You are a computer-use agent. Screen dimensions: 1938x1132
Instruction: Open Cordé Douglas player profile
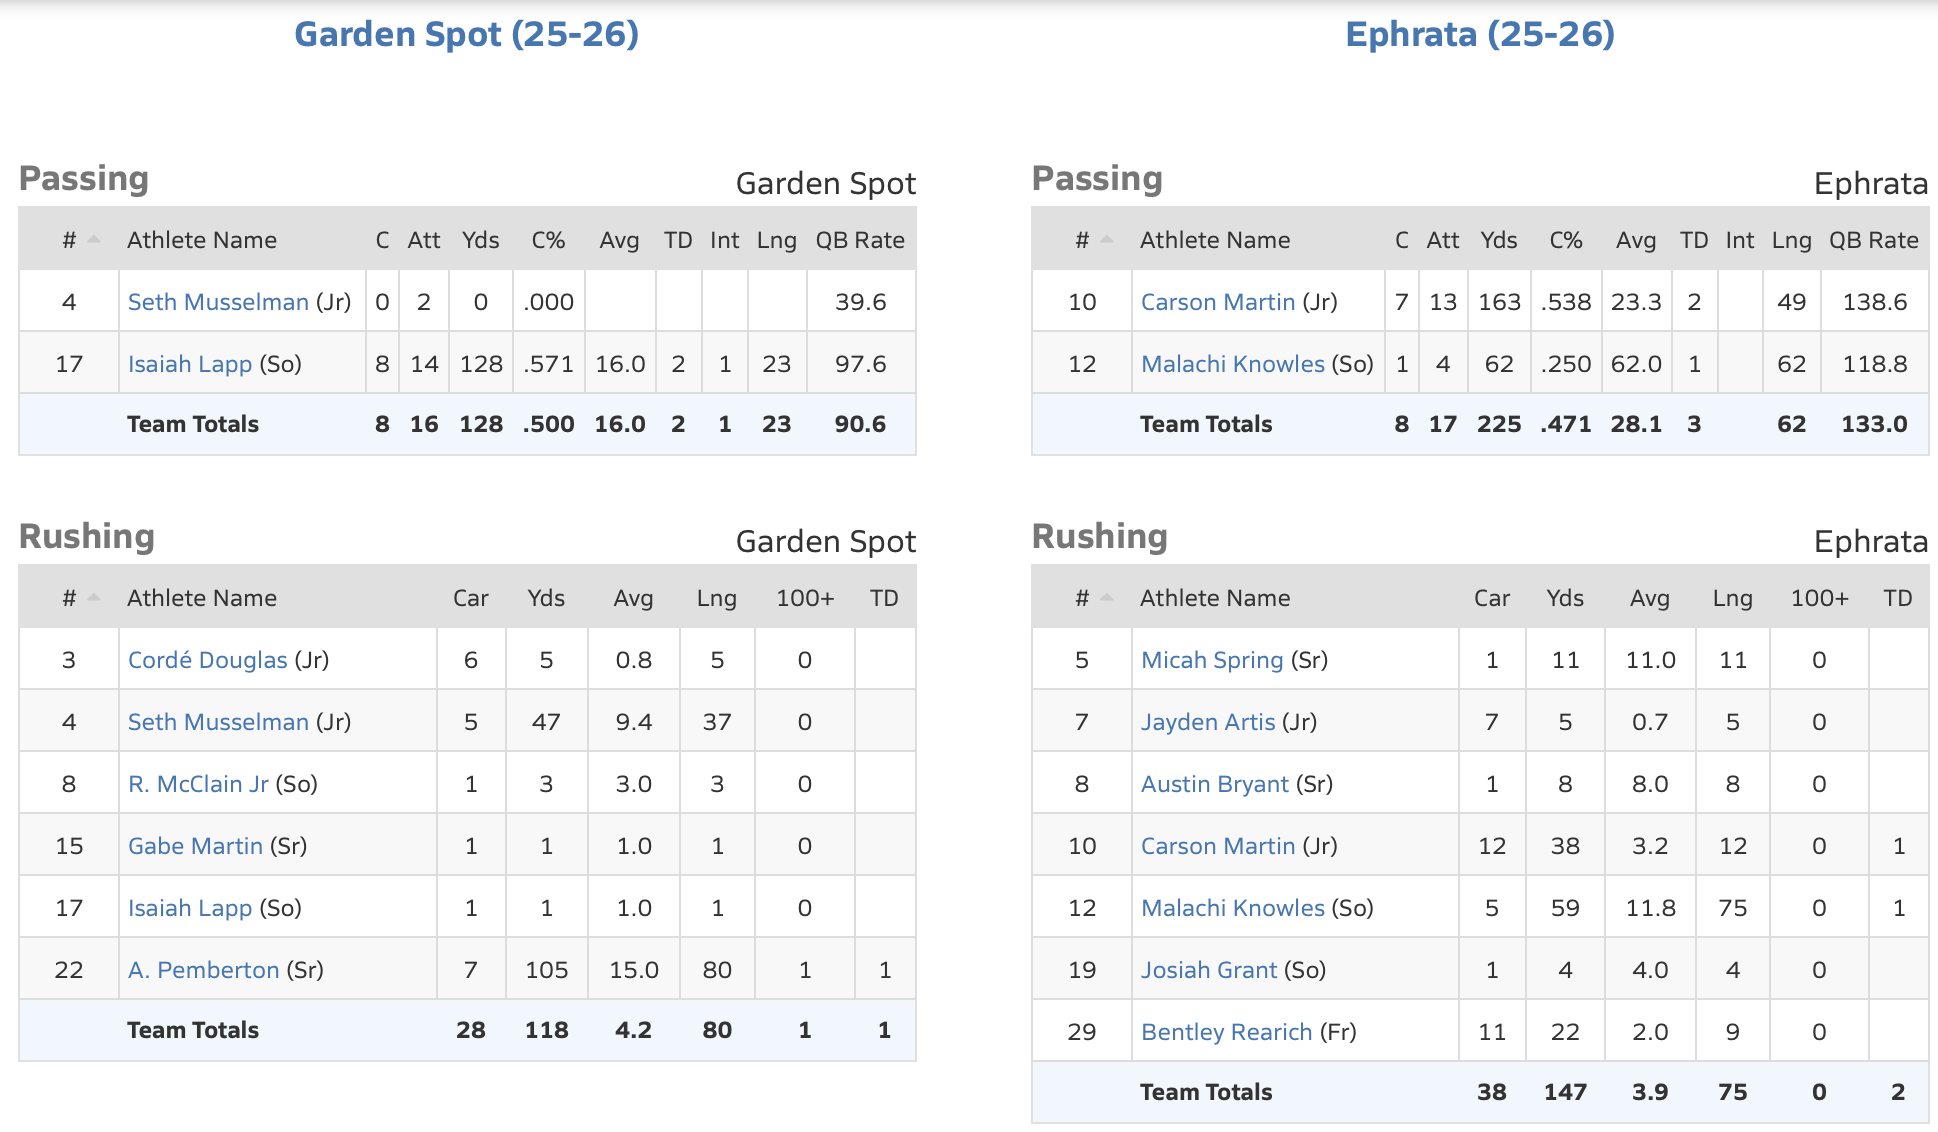(x=207, y=660)
